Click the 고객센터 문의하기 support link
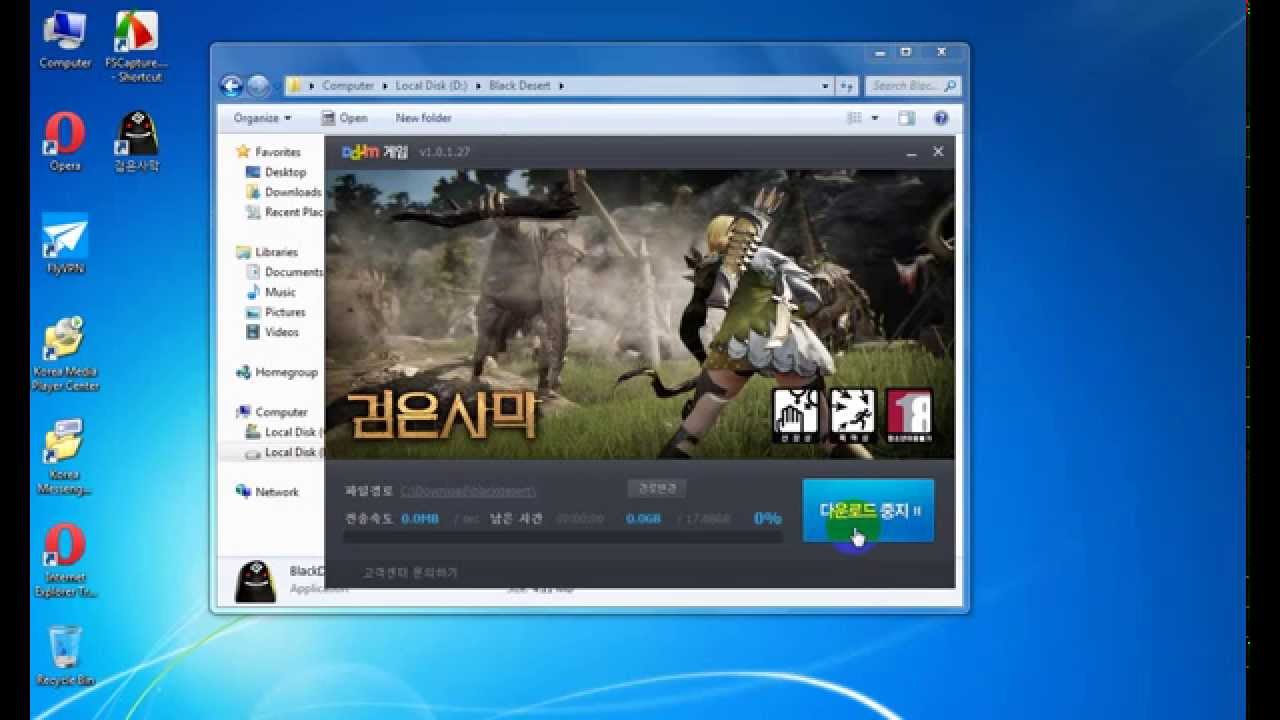 (410, 572)
